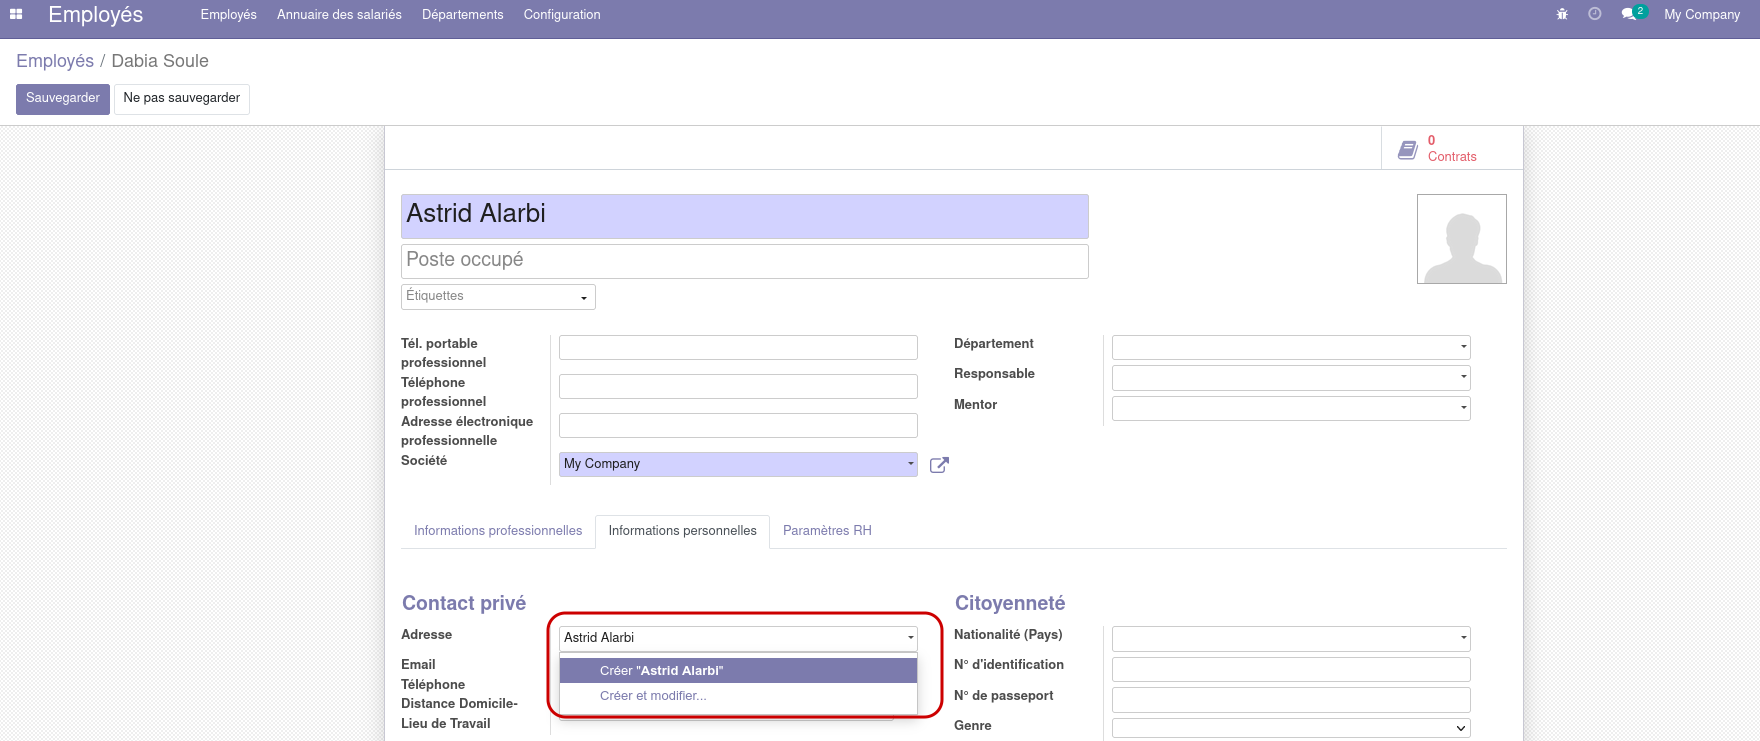This screenshot has height=741, width=1760.
Task: Open the My Company user menu
Action: tap(1702, 15)
